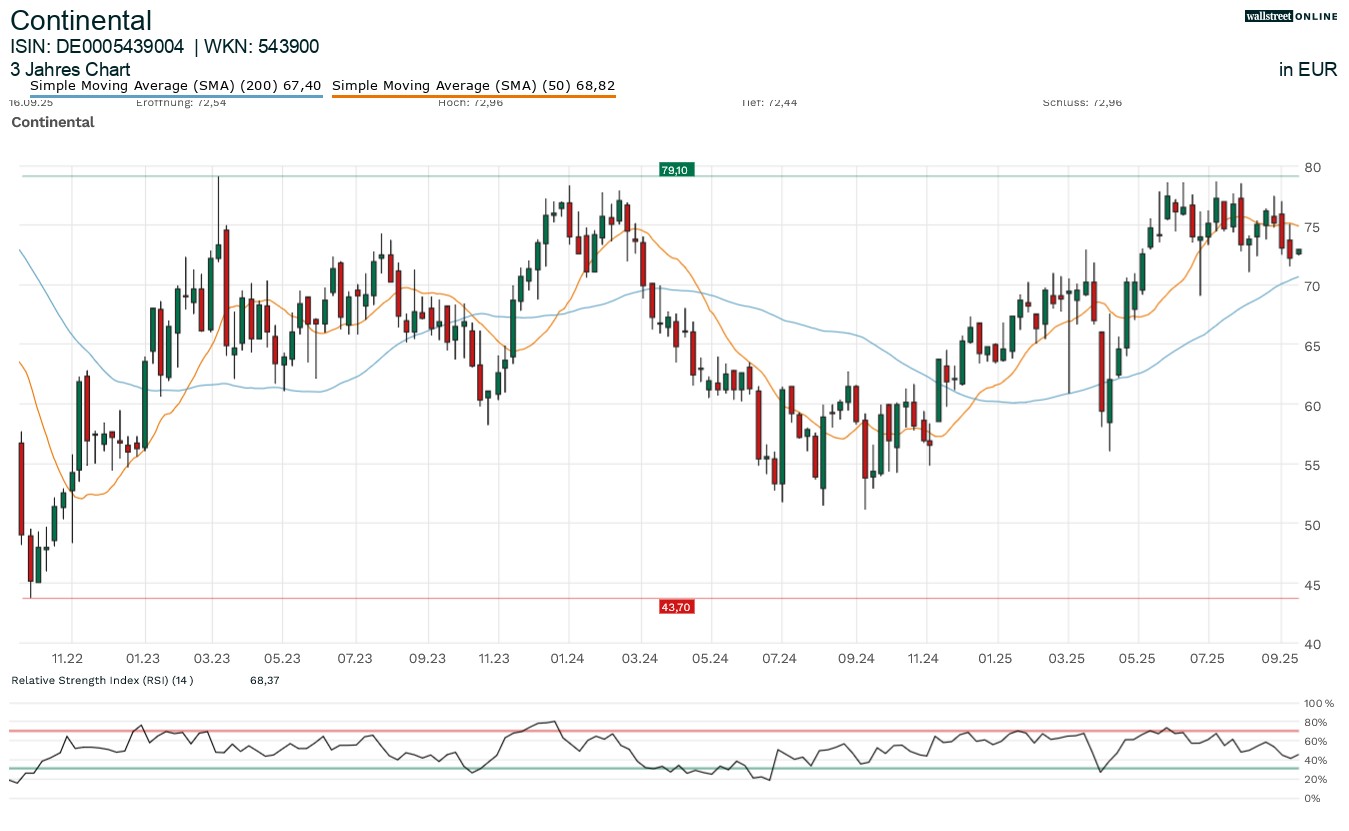Click the 03.25 date axis label
The image size is (1349, 831).
pos(1067,658)
